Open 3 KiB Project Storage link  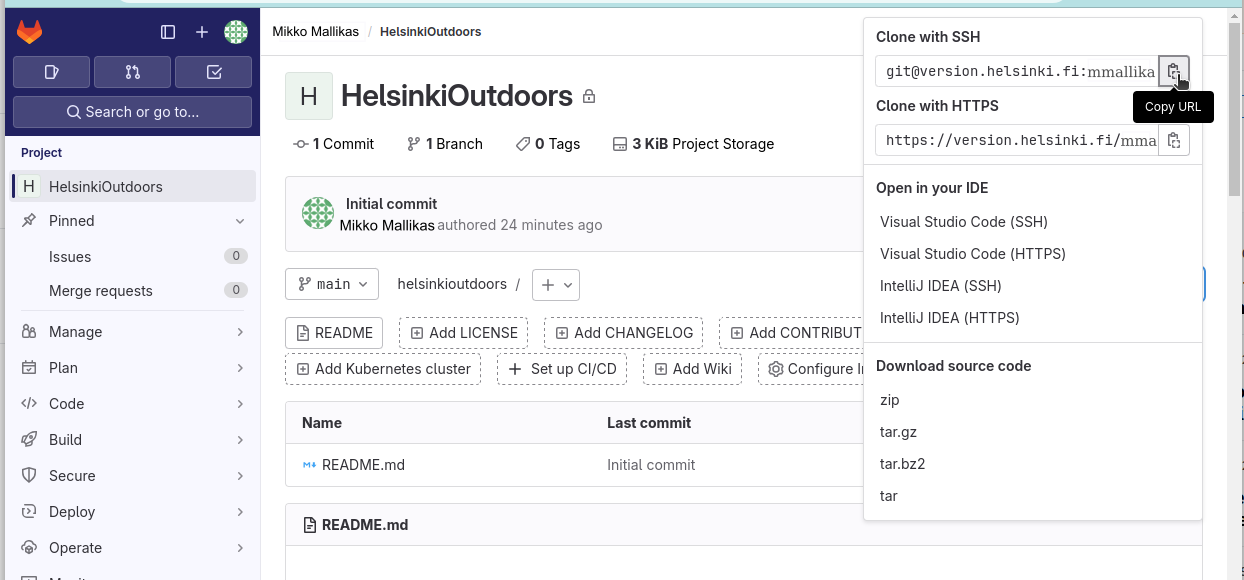click(x=693, y=144)
